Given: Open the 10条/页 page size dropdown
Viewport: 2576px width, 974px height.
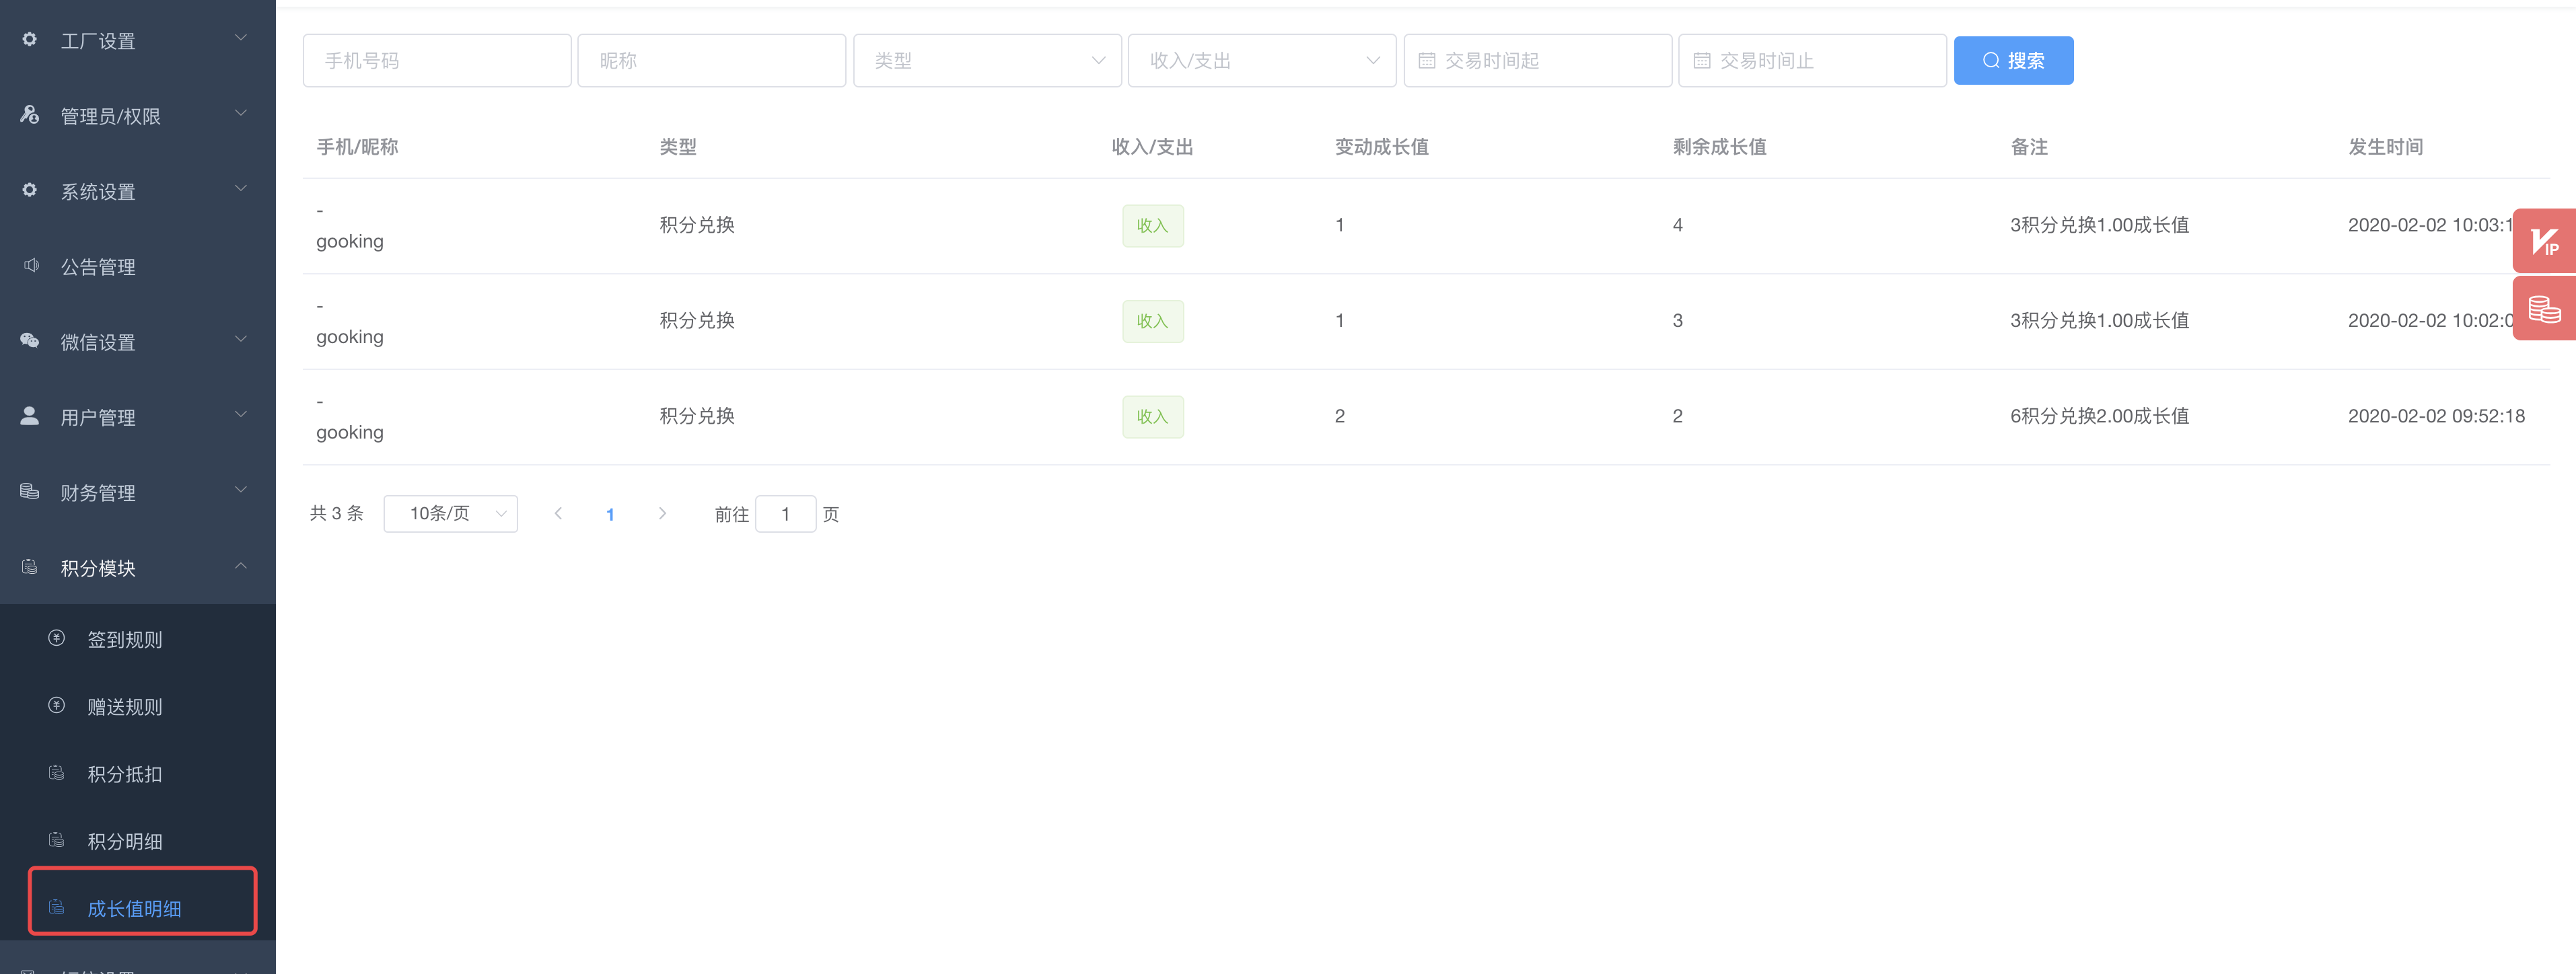Looking at the screenshot, I should coord(450,514).
